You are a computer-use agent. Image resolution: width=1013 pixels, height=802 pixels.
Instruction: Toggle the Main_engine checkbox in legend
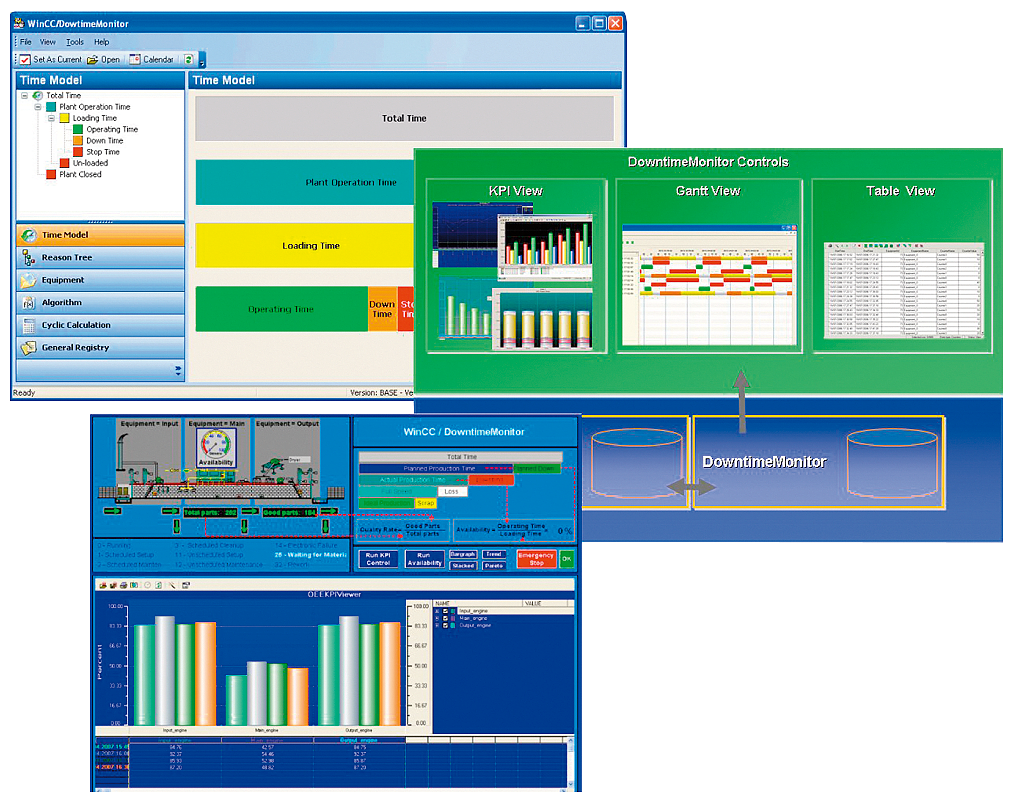[x=446, y=618]
